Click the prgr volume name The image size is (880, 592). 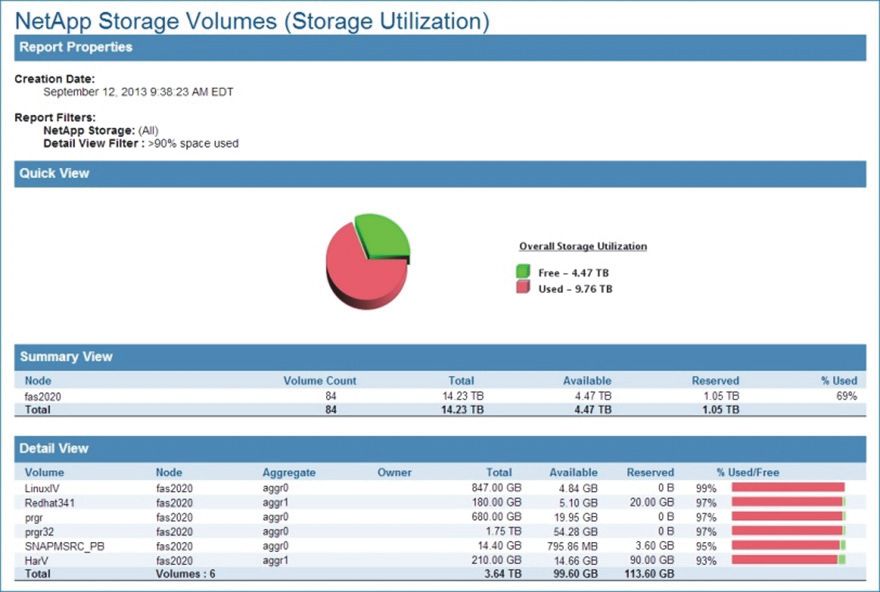click(x=34, y=517)
